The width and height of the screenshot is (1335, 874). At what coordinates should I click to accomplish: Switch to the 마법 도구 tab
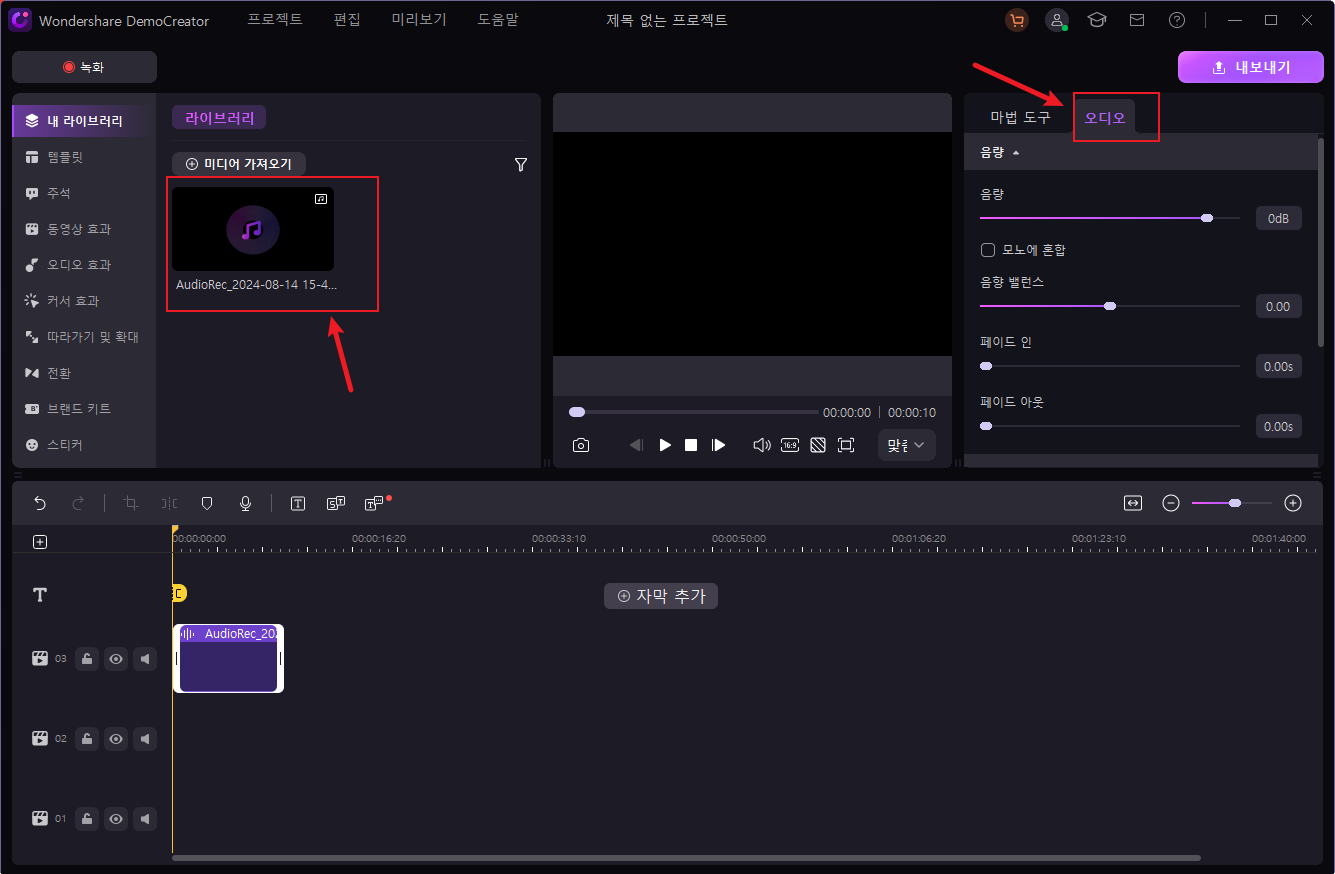pyautogui.click(x=1021, y=117)
